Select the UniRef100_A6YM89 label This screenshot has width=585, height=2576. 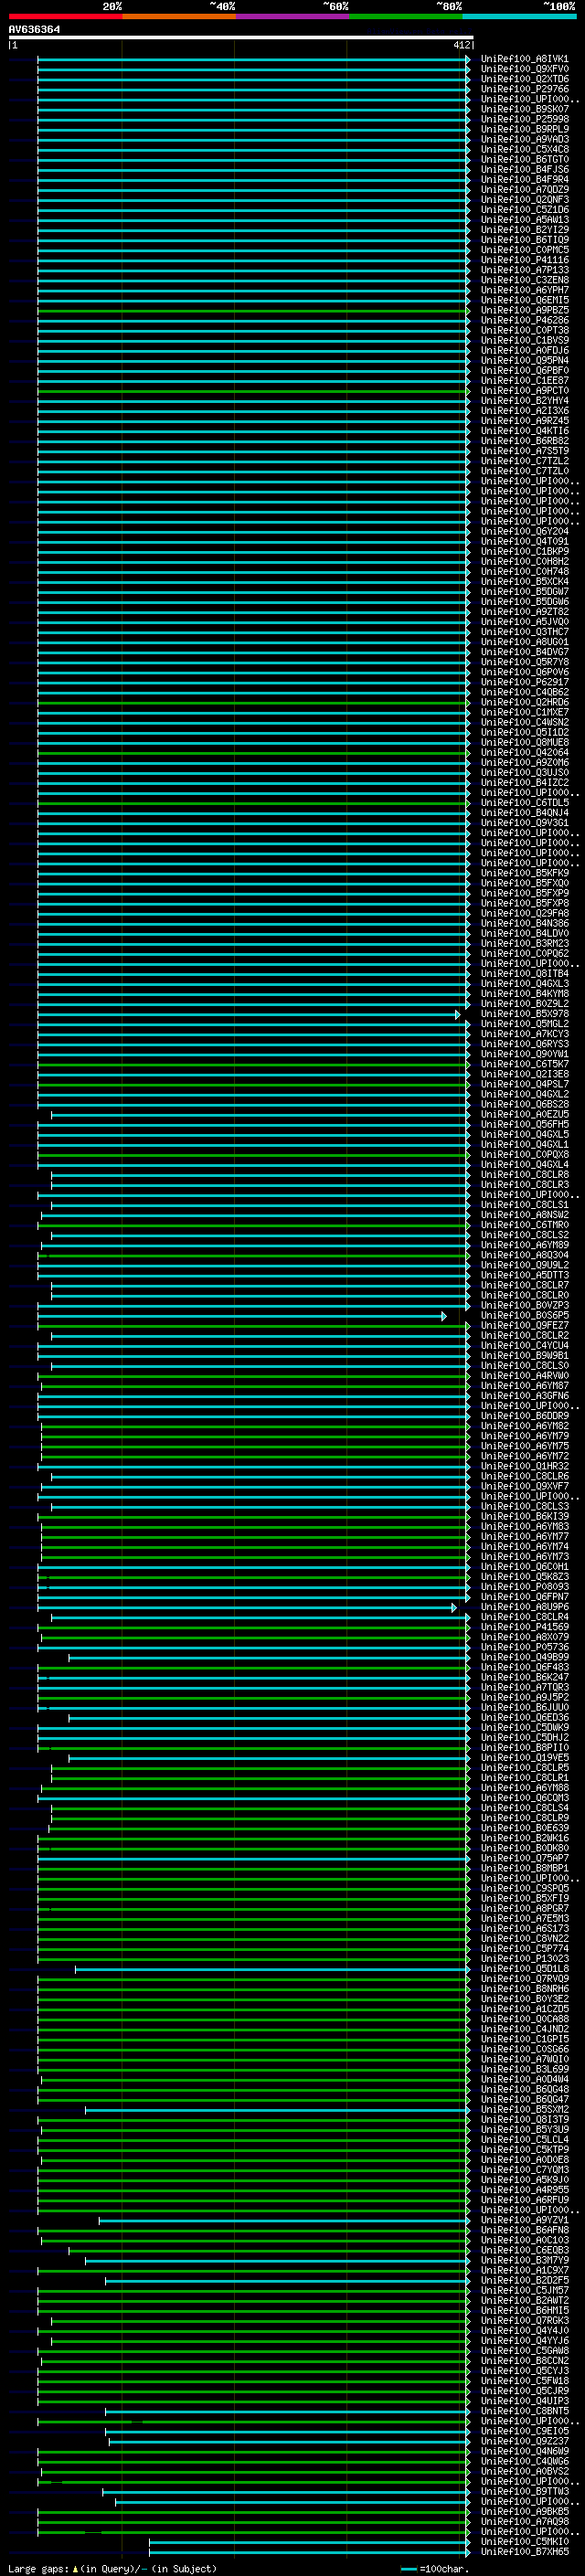coord(524,1245)
